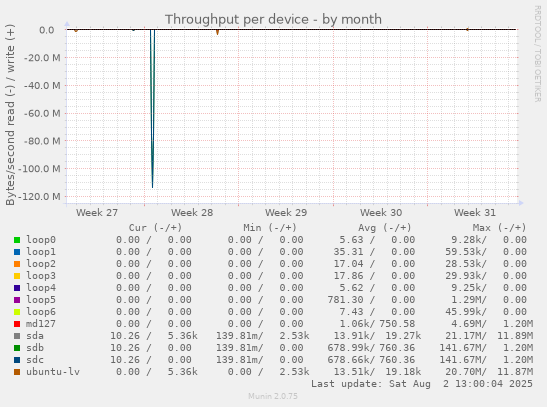Click the dark green sdb swatch
Image resolution: width=547 pixels, height=407 pixels.
17,348
